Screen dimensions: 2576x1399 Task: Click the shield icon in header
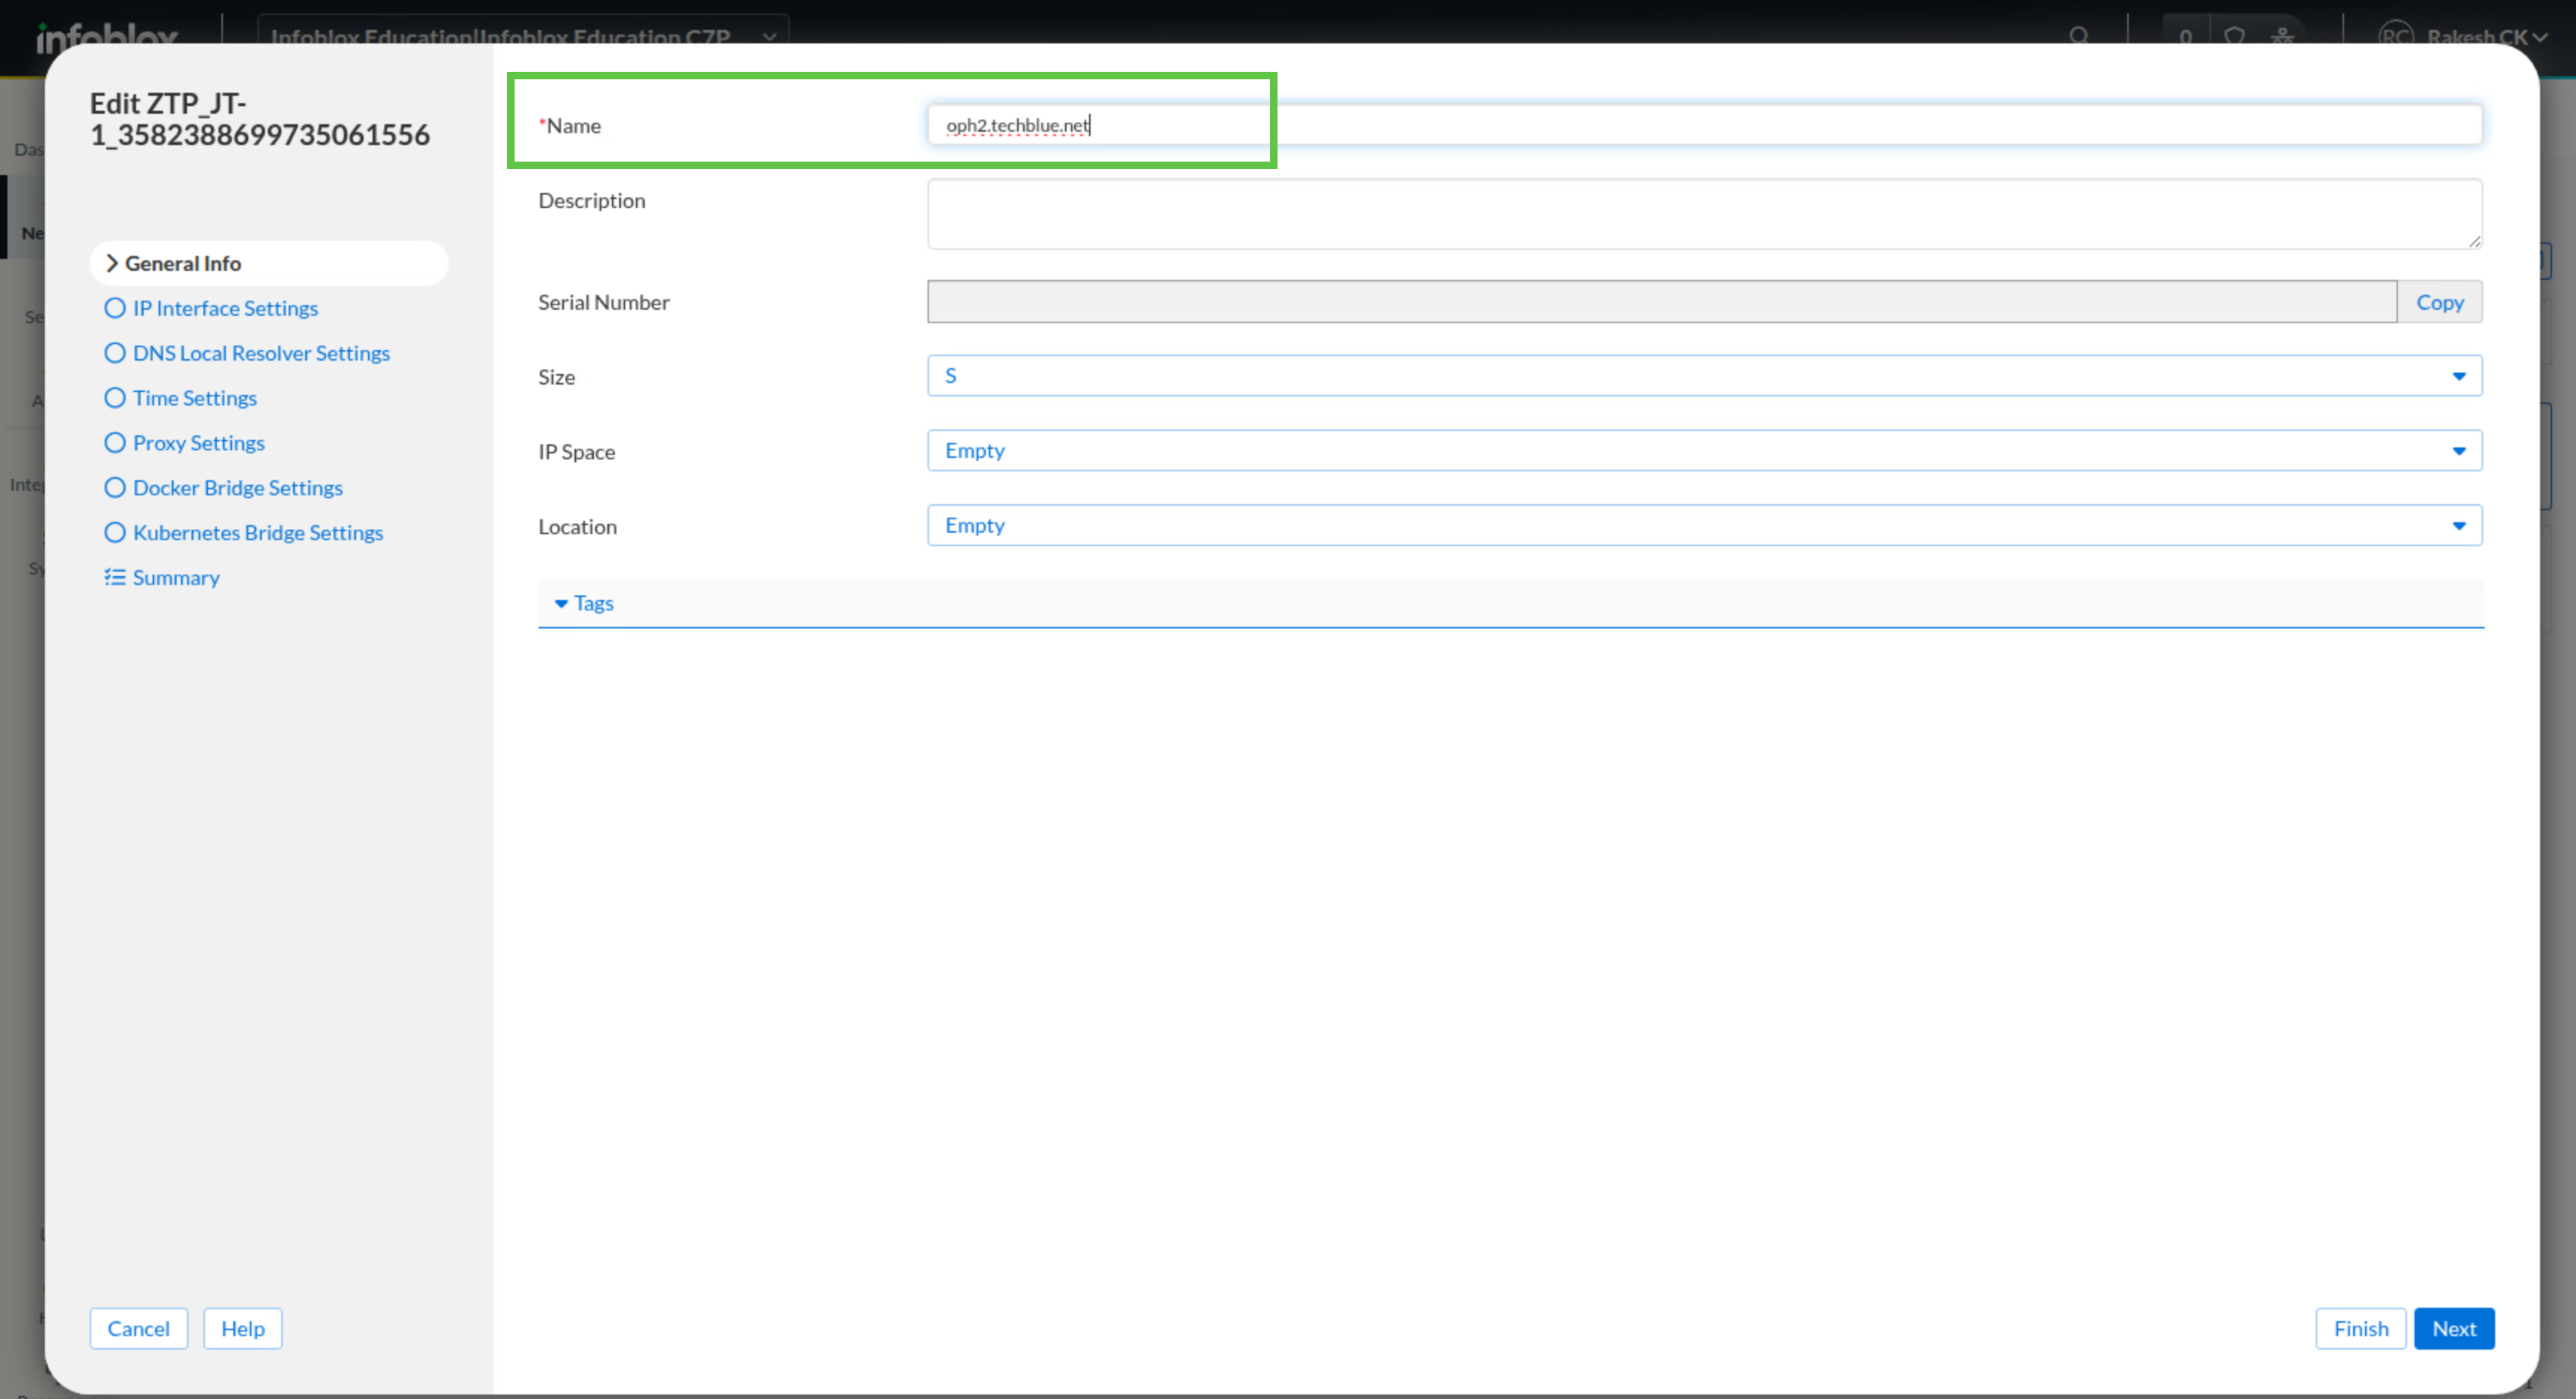(x=2235, y=36)
